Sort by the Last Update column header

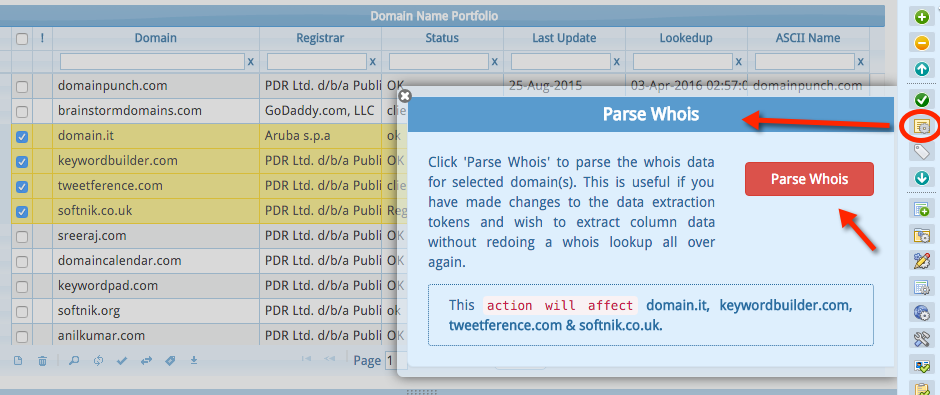point(564,38)
